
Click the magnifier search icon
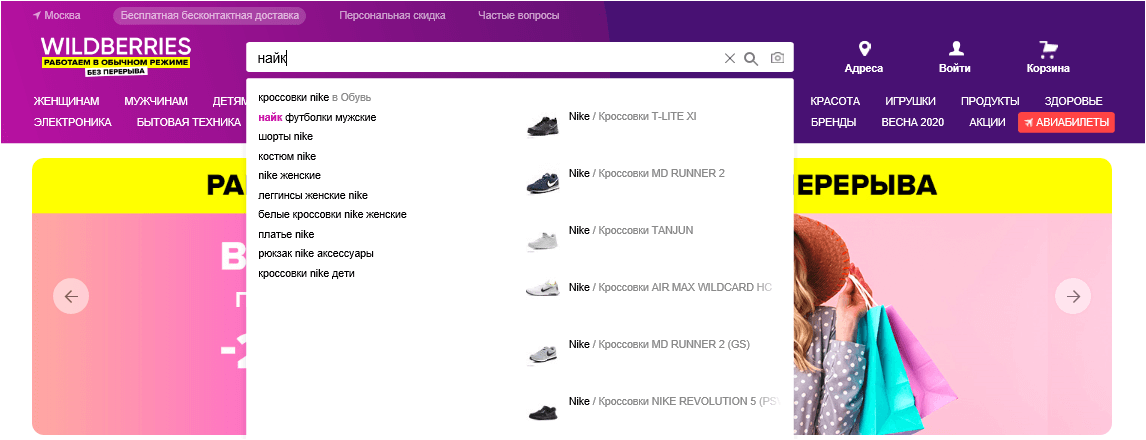click(x=751, y=58)
